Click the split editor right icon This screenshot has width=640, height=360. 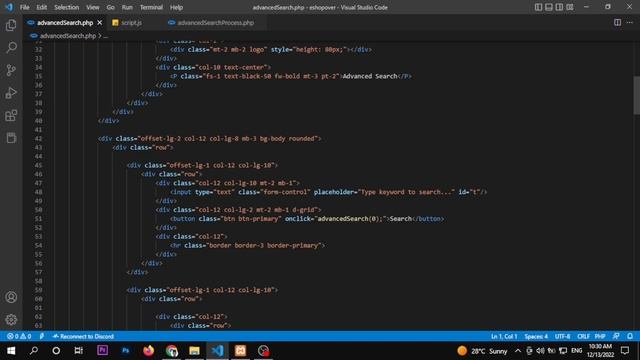pos(617,22)
